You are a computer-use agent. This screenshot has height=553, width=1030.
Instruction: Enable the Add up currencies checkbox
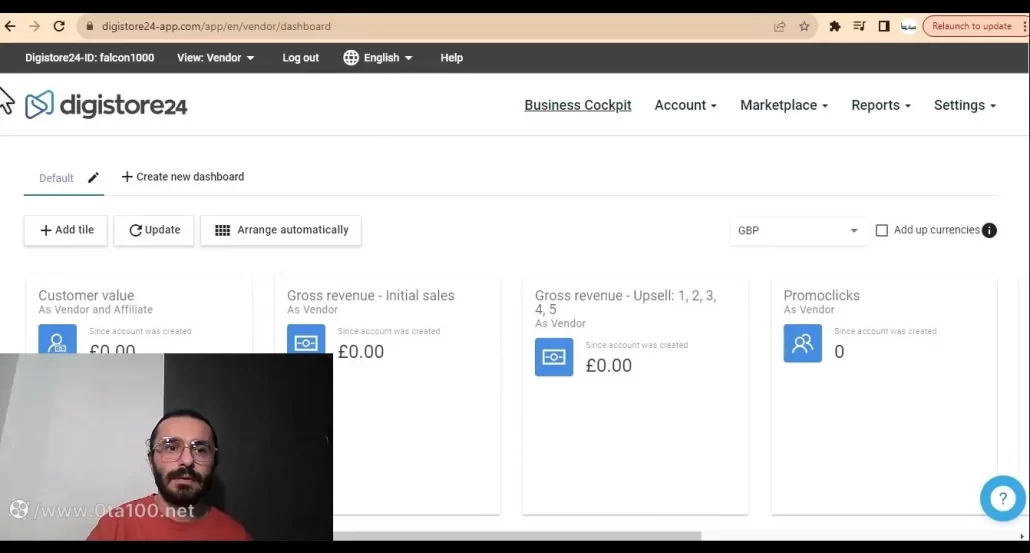click(x=881, y=230)
